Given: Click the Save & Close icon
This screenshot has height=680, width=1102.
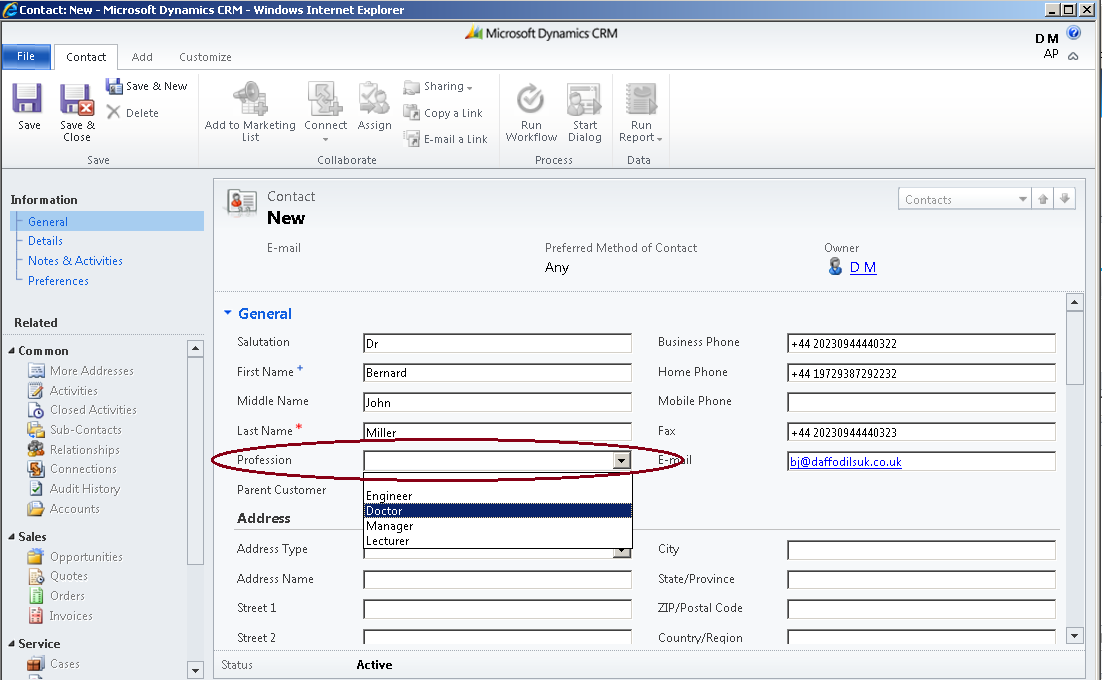Looking at the screenshot, I should (77, 110).
